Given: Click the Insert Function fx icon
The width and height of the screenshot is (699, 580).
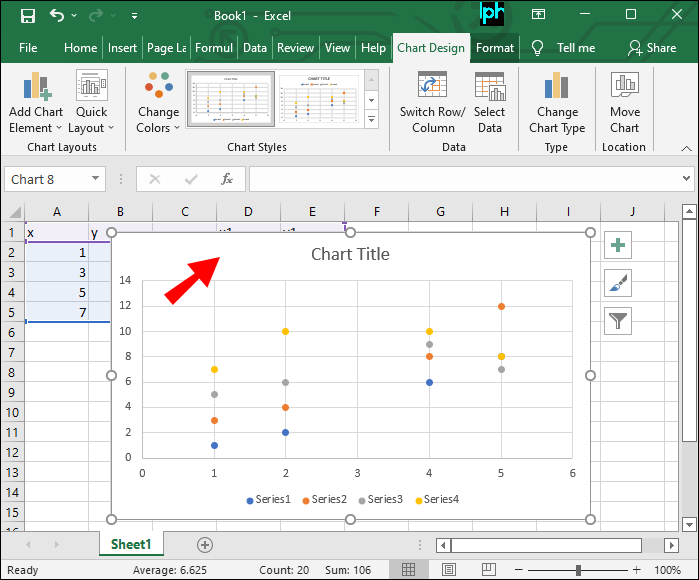Looking at the screenshot, I should 227,179.
